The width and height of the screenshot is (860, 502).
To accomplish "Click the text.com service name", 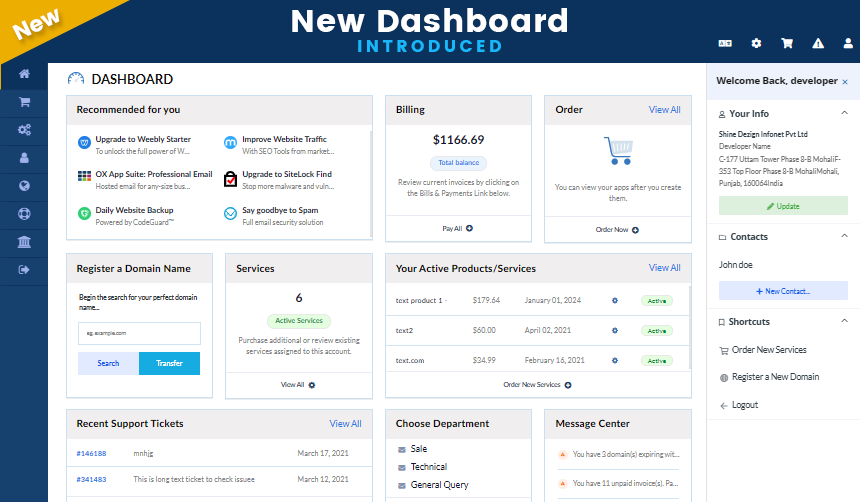I will (410, 360).
